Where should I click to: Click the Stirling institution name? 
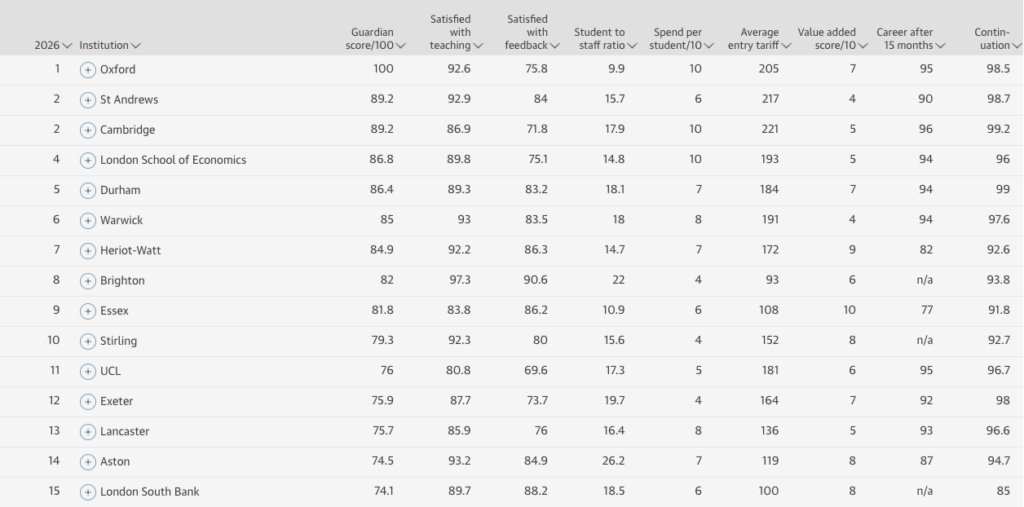point(118,341)
